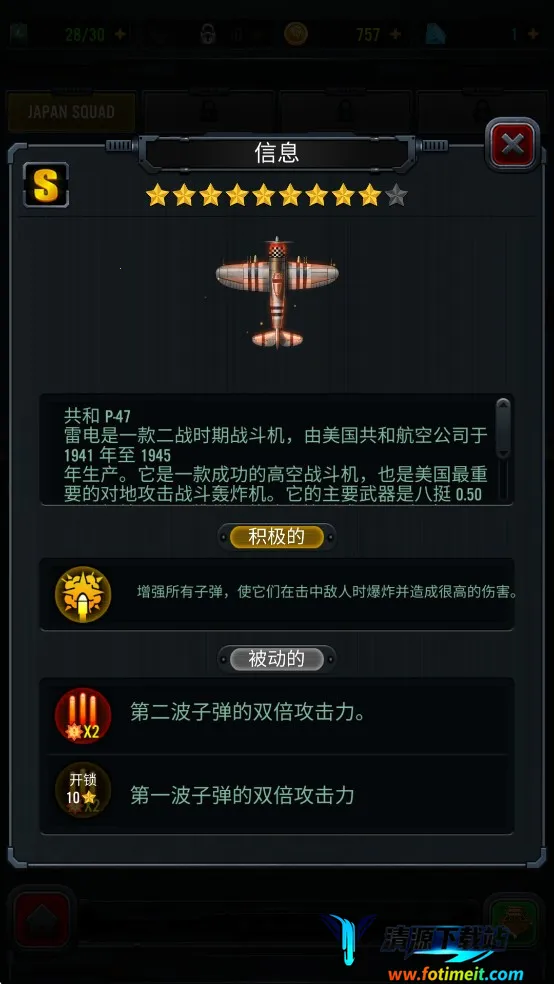Close the 信息 info dialog
This screenshot has height=984, width=554.
point(513,145)
